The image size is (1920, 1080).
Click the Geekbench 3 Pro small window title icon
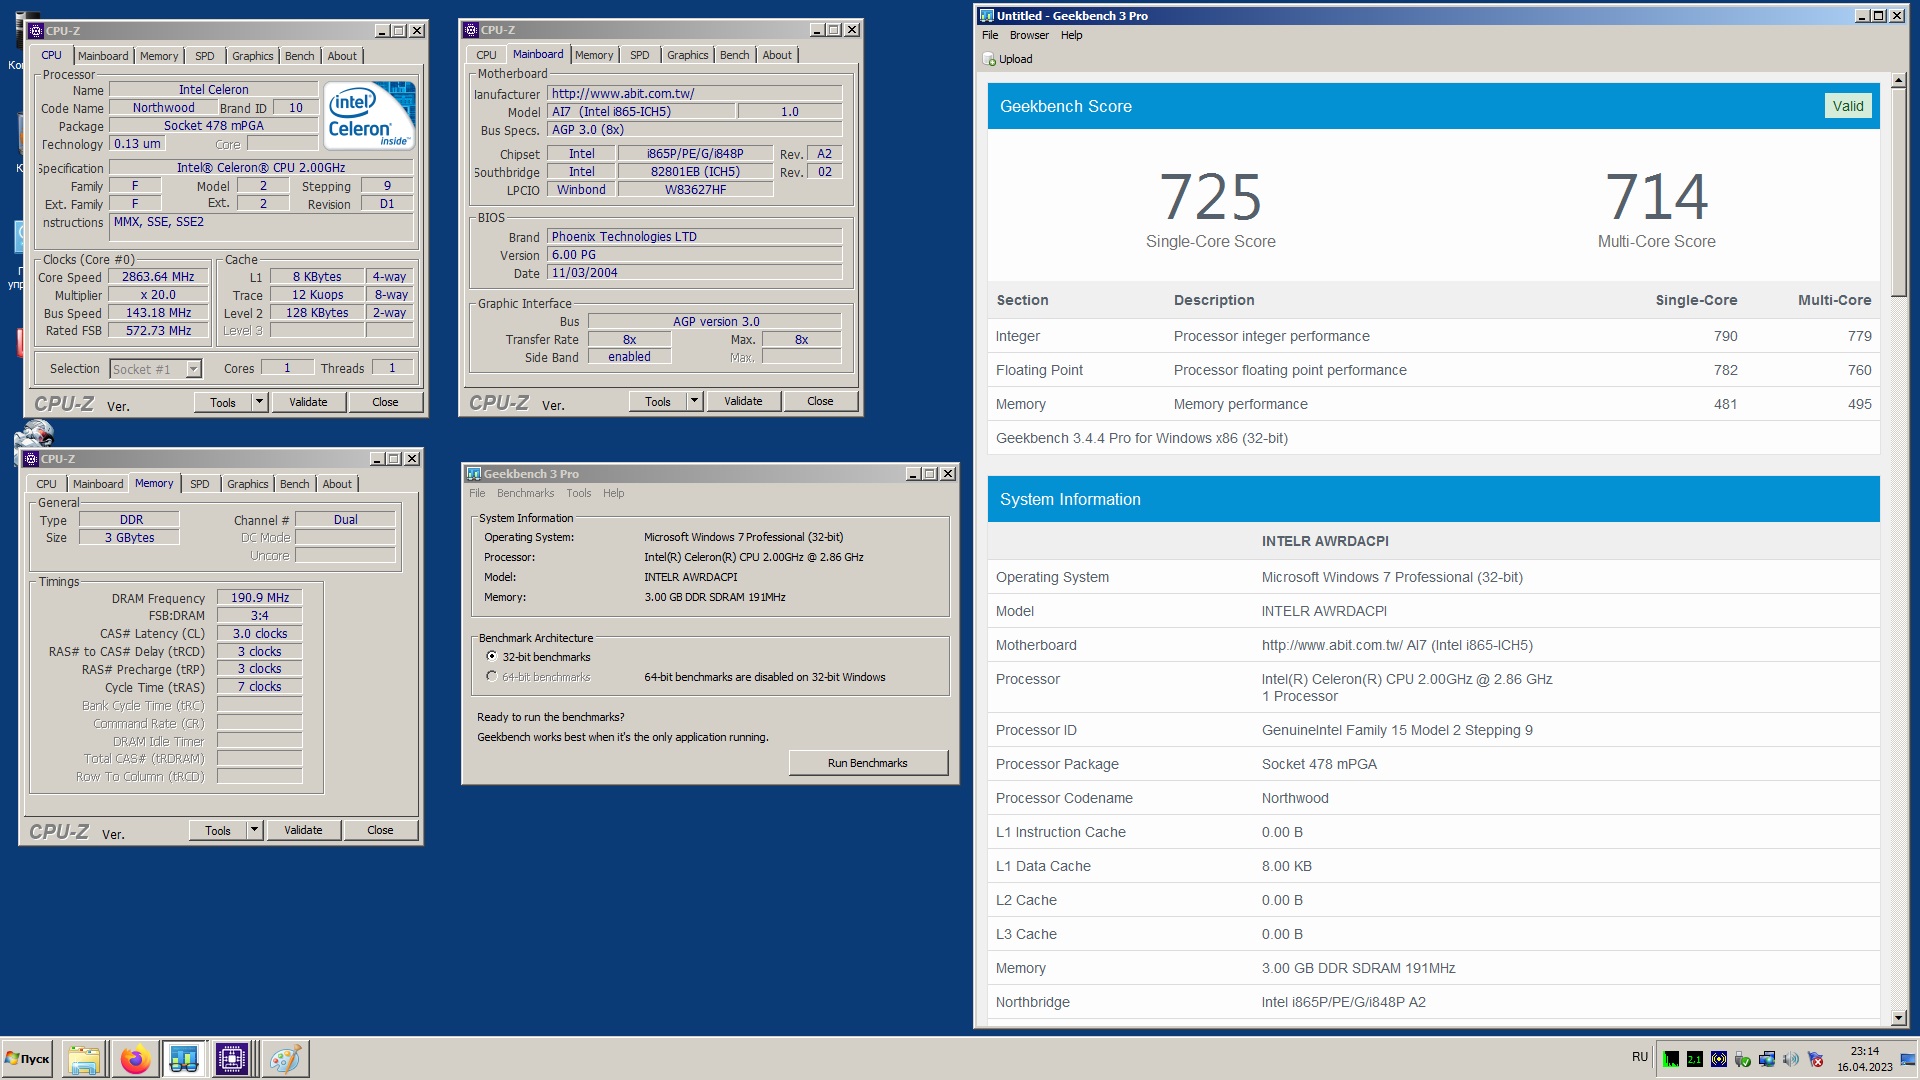click(474, 474)
